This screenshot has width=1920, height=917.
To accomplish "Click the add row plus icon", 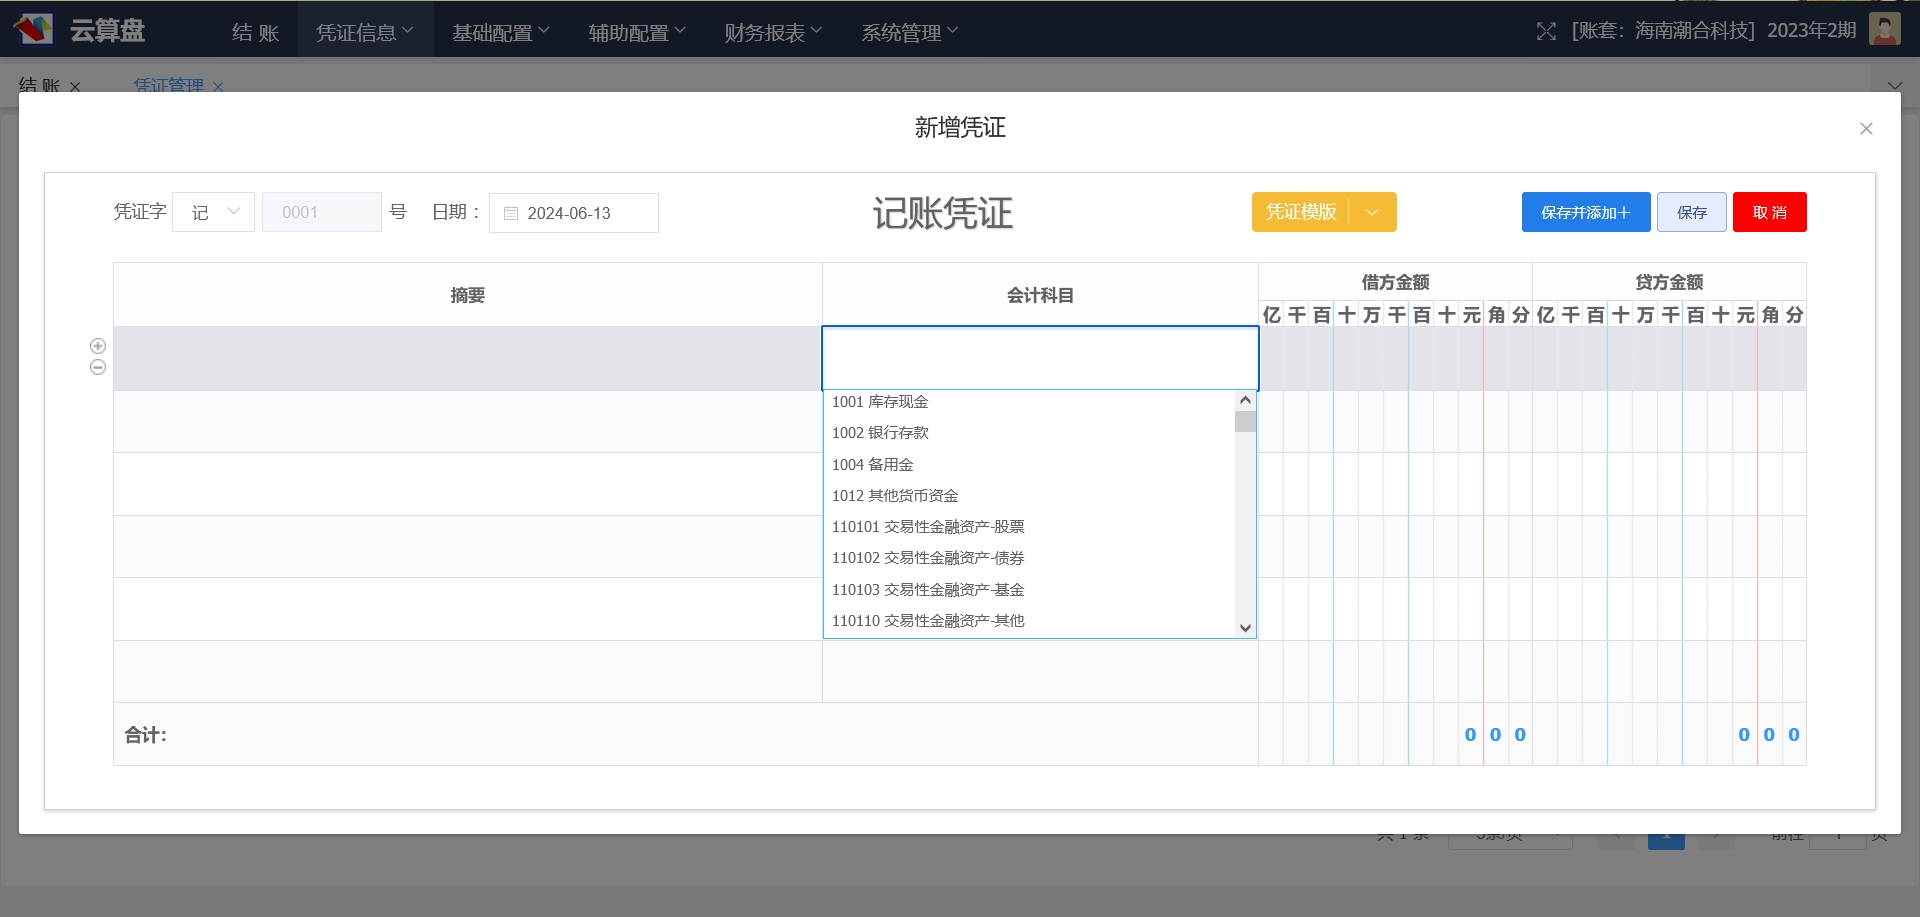I will pyautogui.click(x=98, y=346).
